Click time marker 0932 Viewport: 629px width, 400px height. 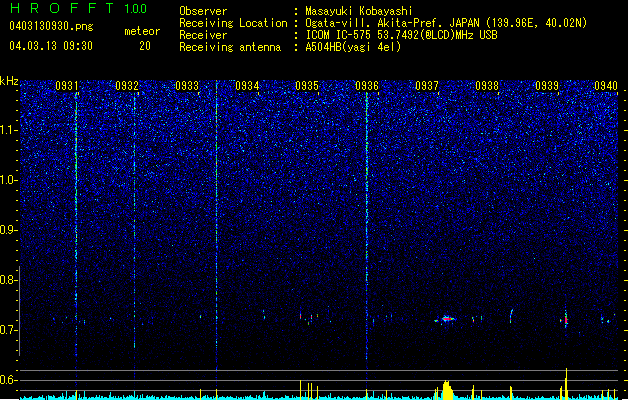tap(127, 86)
